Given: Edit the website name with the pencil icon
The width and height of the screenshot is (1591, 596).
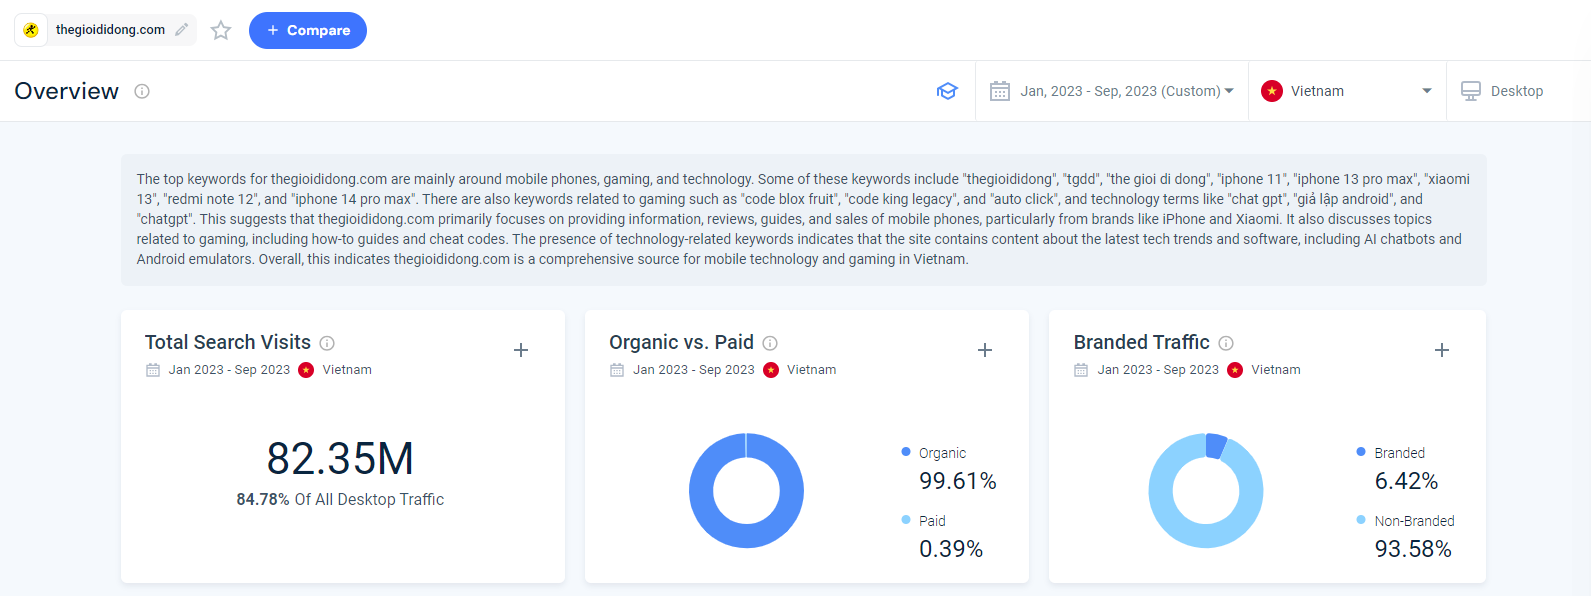Looking at the screenshot, I should click(181, 30).
